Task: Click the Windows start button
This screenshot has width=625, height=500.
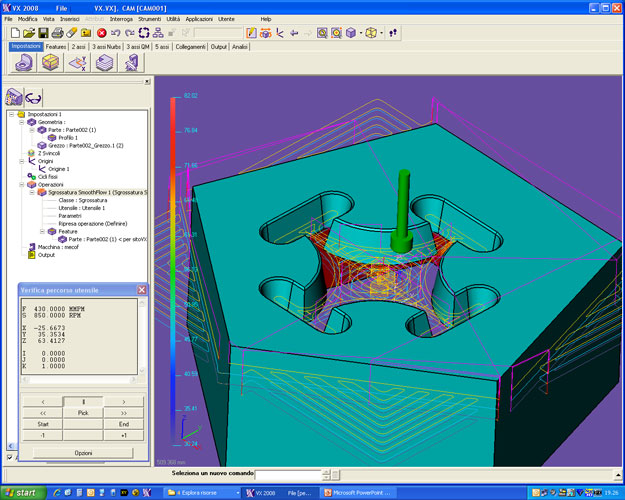Action: point(22,493)
